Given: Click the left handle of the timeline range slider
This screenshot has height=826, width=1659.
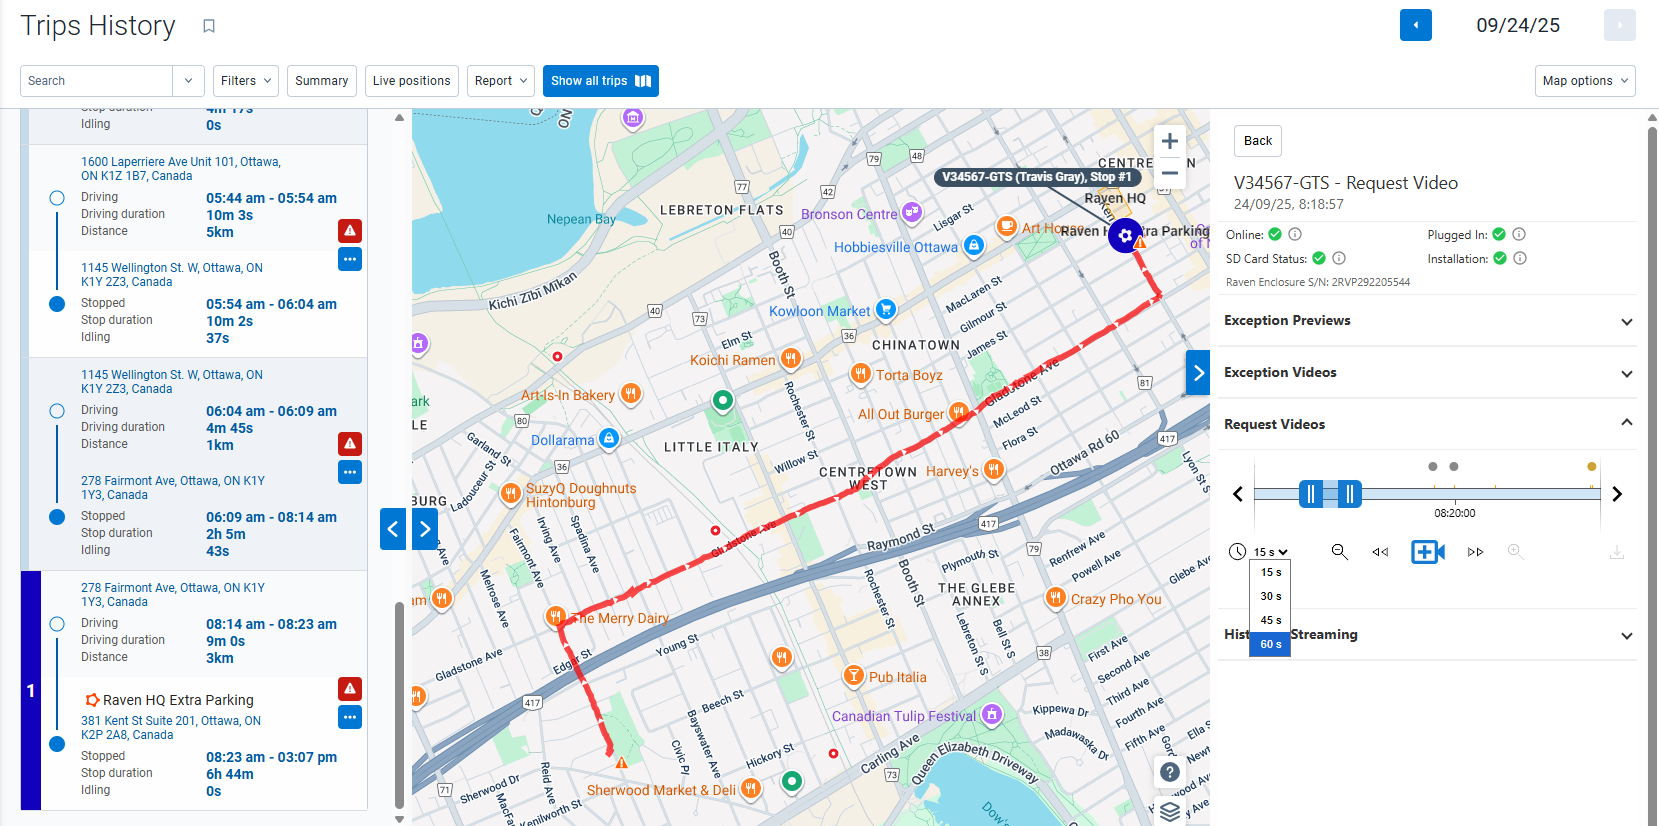Looking at the screenshot, I should click(x=1311, y=494).
